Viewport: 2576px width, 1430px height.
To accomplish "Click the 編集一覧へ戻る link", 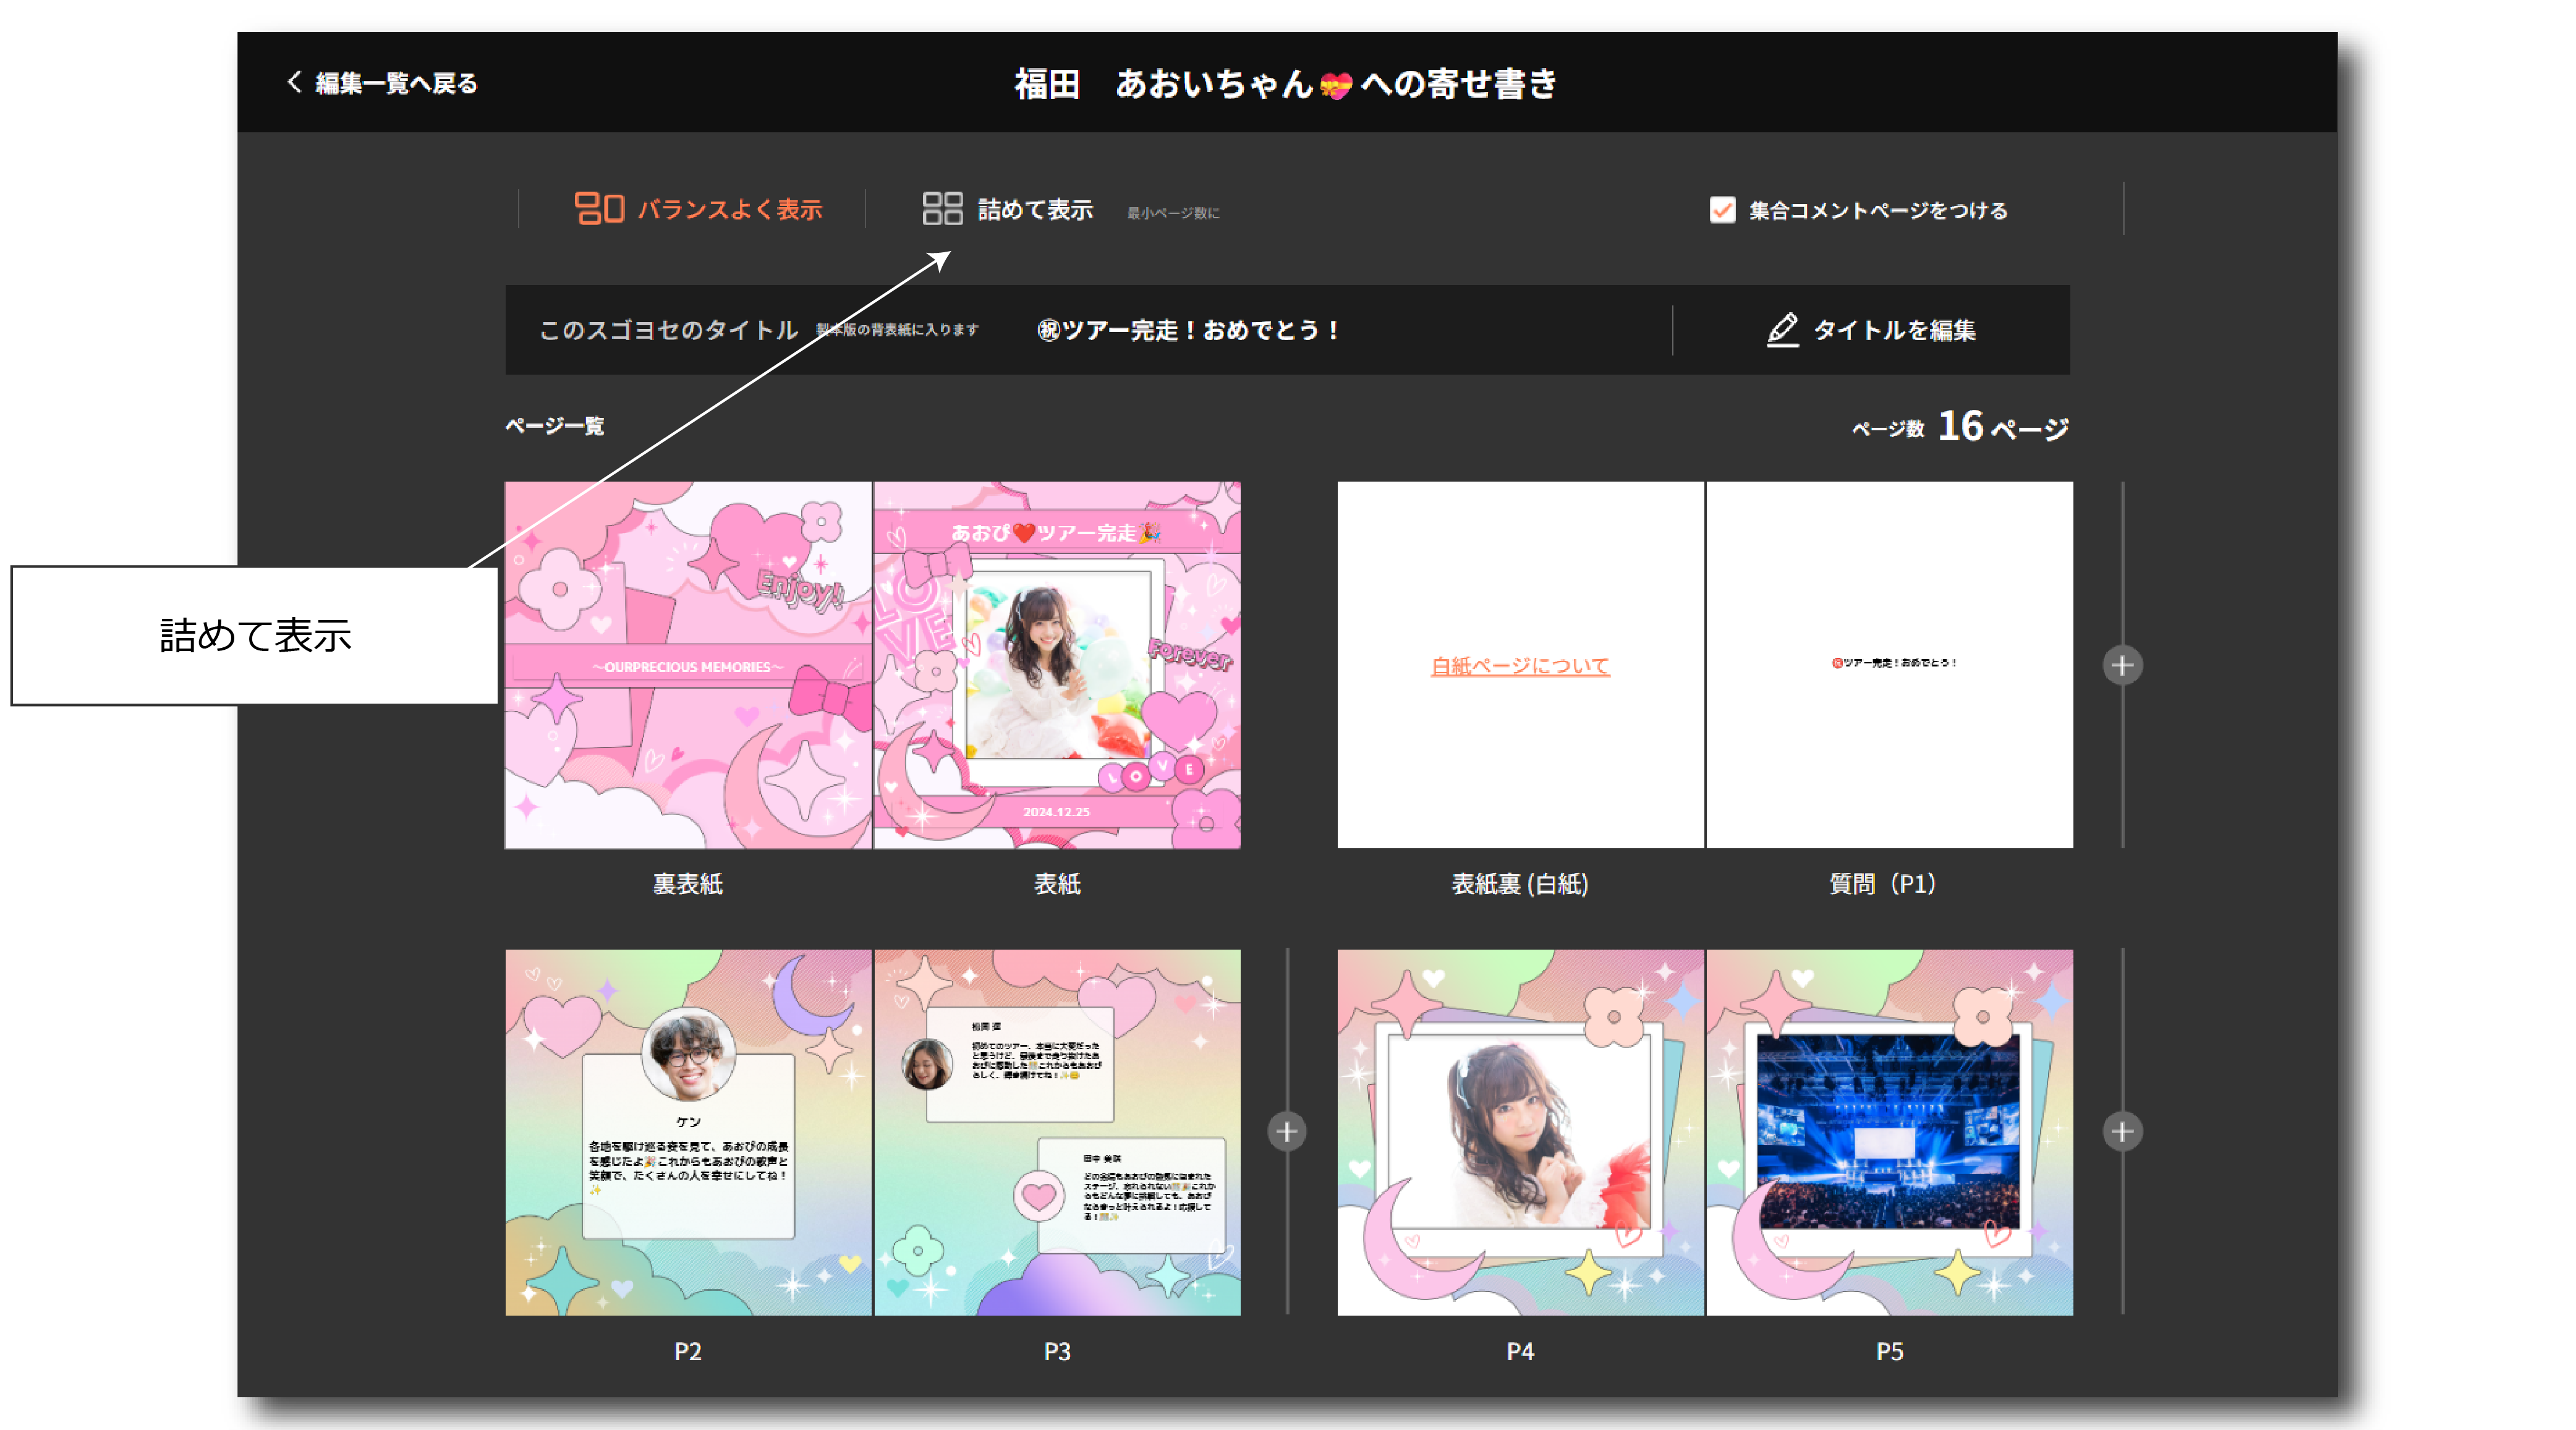I will [x=396, y=83].
